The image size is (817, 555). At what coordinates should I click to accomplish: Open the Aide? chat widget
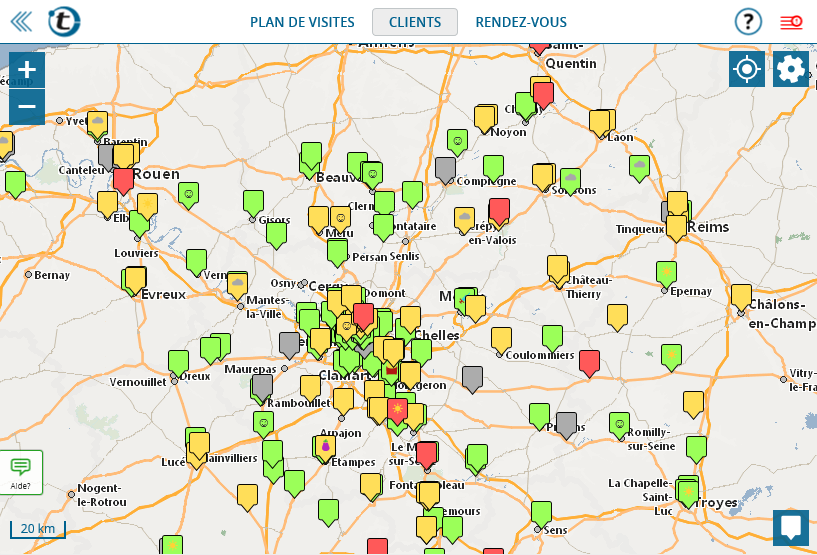pos(21,473)
